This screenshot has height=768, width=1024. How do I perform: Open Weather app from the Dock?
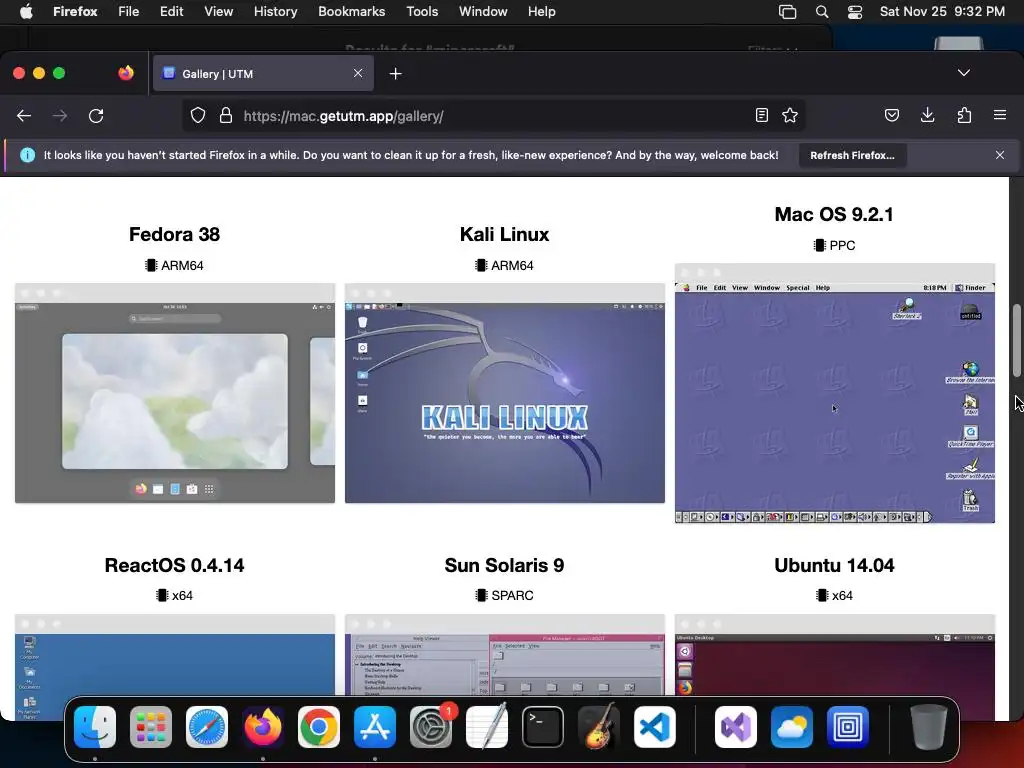pyautogui.click(x=792, y=727)
